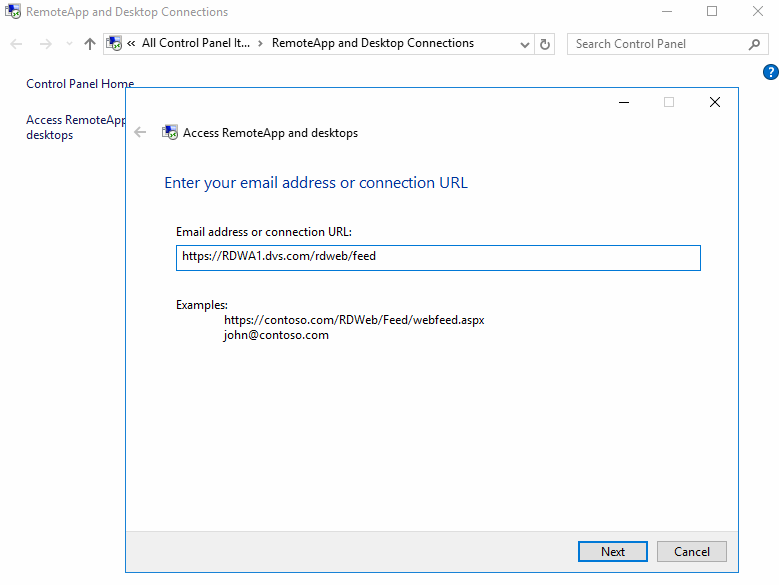Expand hidden breadcrumb double-chevron

point(131,43)
